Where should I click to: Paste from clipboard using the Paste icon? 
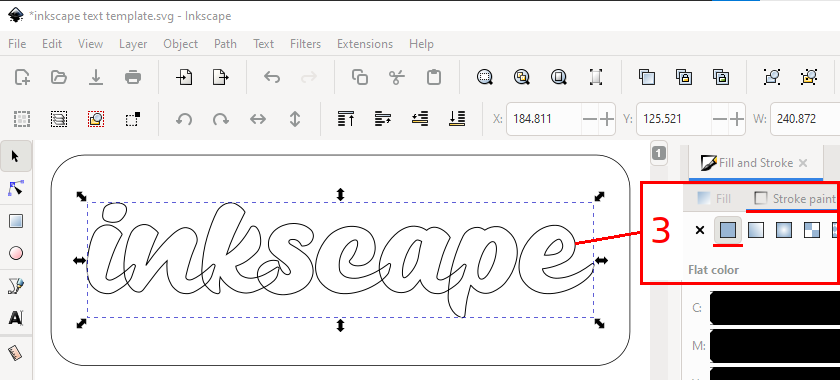(x=433, y=77)
